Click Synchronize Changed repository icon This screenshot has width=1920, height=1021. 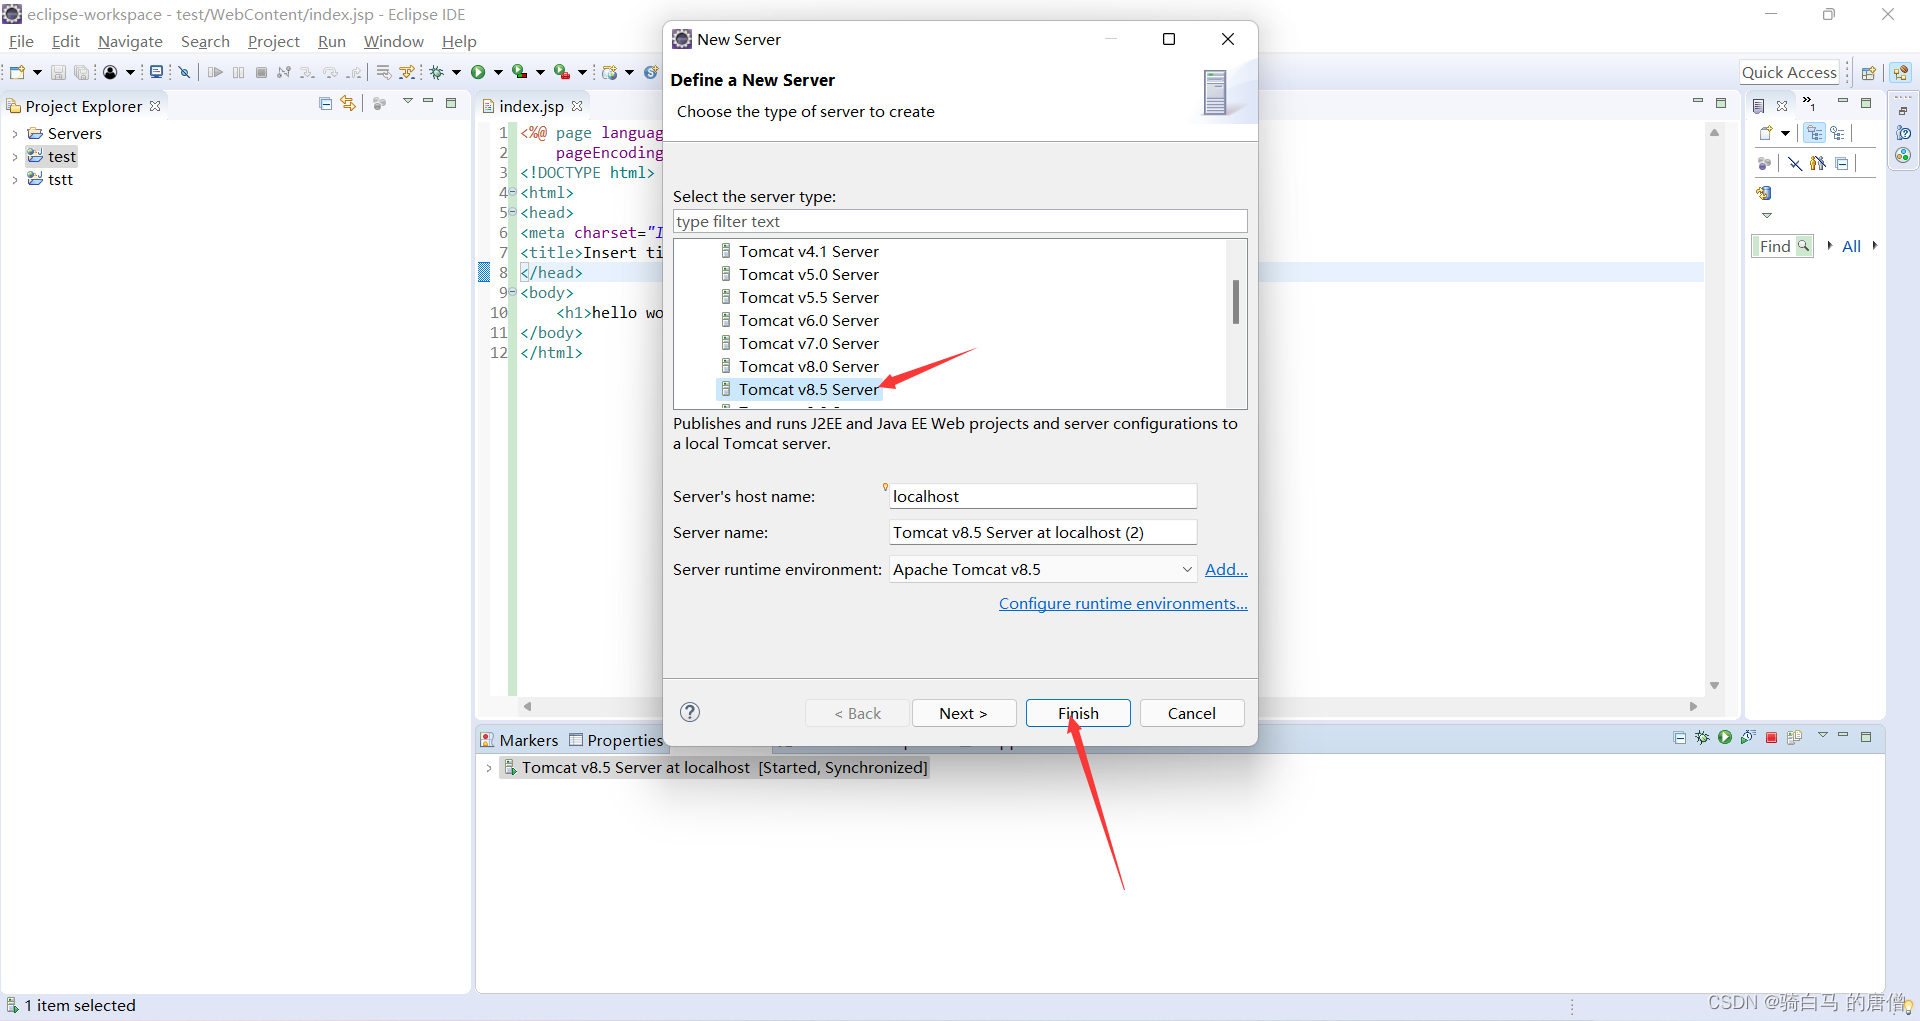[1764, 193]
